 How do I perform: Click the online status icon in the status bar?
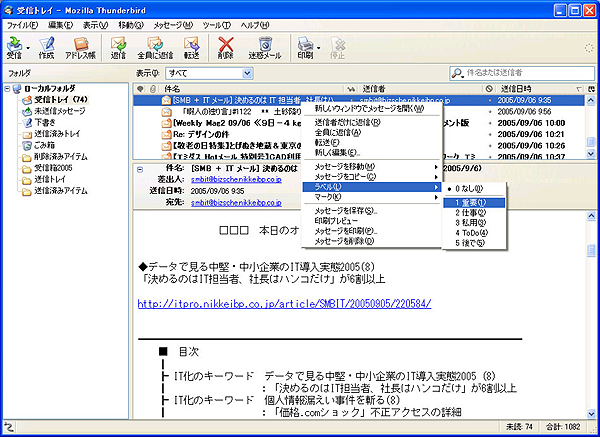click(8, 427)
